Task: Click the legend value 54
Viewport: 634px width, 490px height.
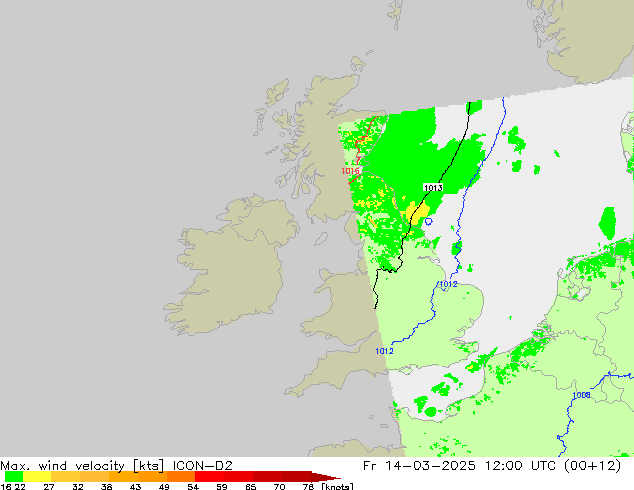Action: (x=193, y=486)
